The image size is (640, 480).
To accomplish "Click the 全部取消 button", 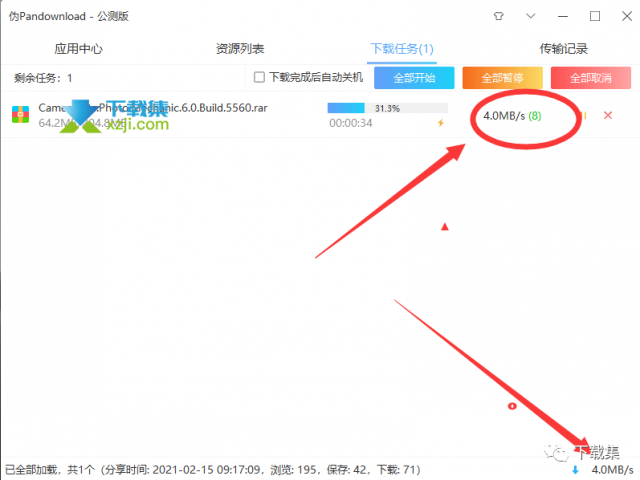I will click(x=591, y=78).
